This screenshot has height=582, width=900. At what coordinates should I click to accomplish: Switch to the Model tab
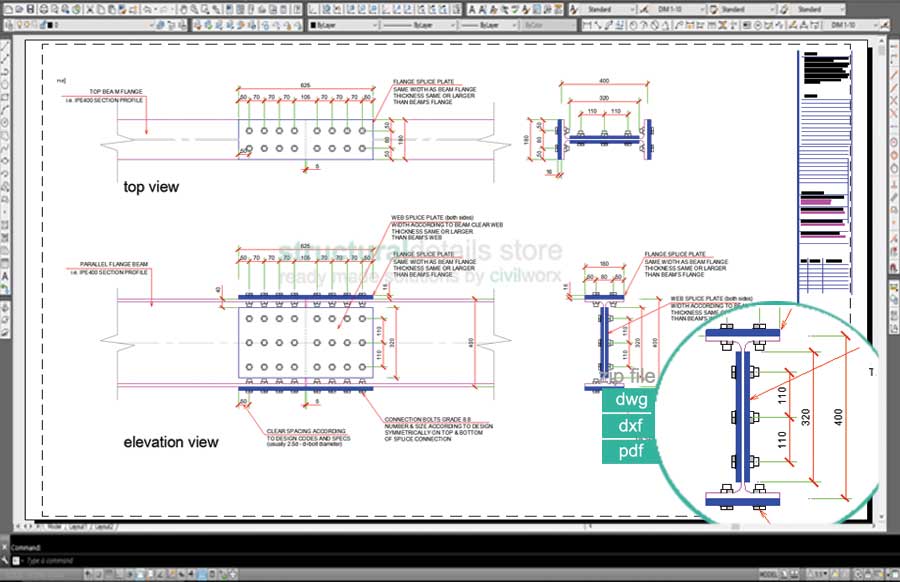point(54,526)
